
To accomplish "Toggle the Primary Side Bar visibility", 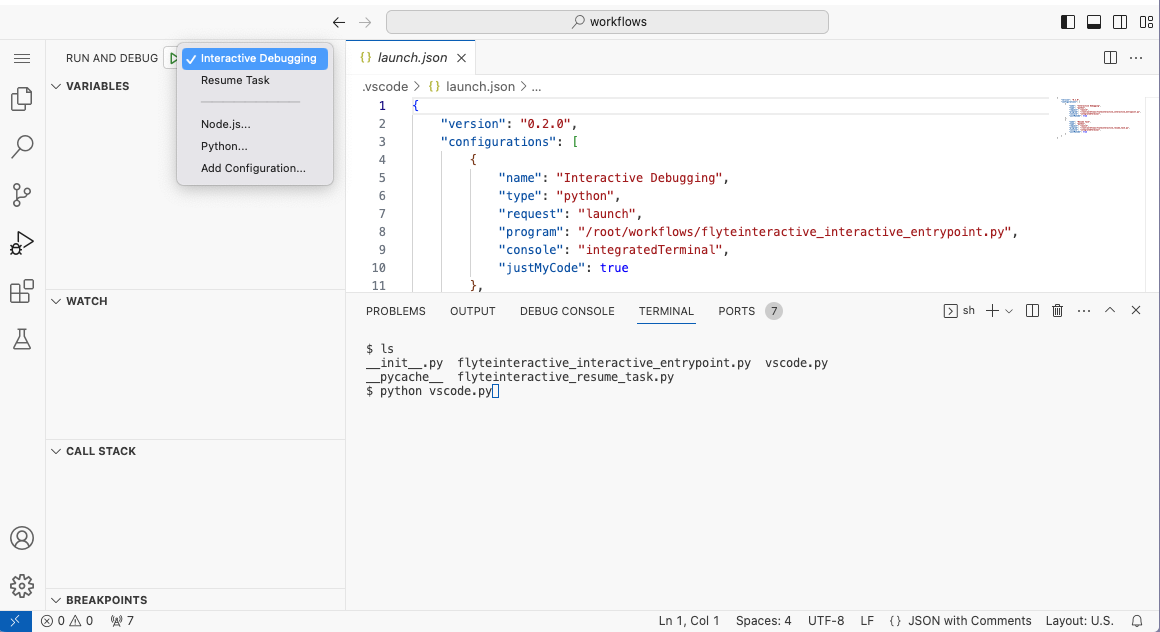I will point(1067,20).
